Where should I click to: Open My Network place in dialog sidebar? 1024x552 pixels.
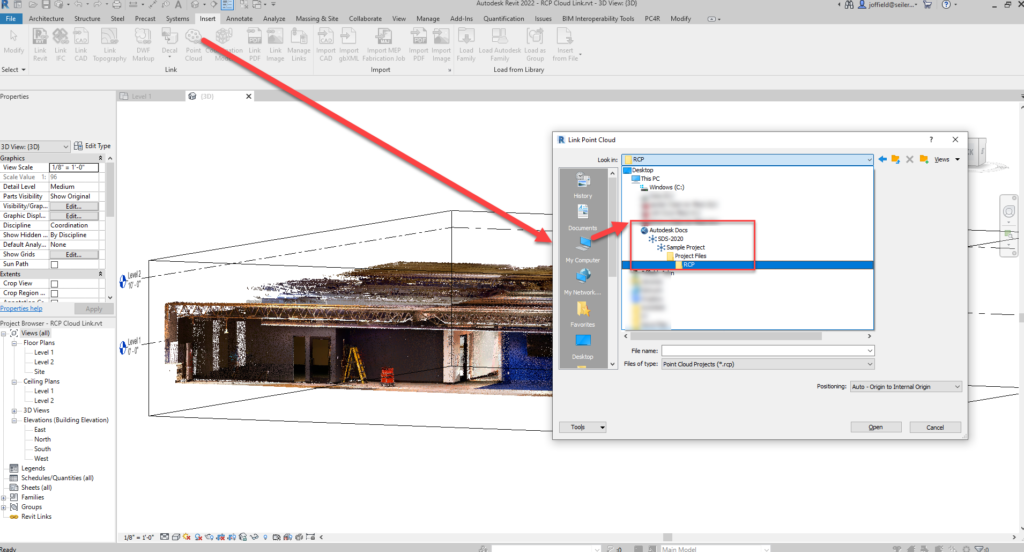(x=583, y=282)
